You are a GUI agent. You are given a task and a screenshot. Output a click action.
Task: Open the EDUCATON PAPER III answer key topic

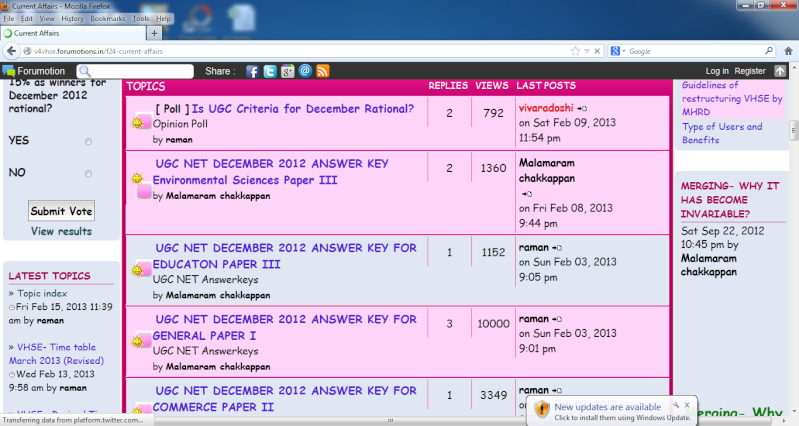click(x=285, y=256)
